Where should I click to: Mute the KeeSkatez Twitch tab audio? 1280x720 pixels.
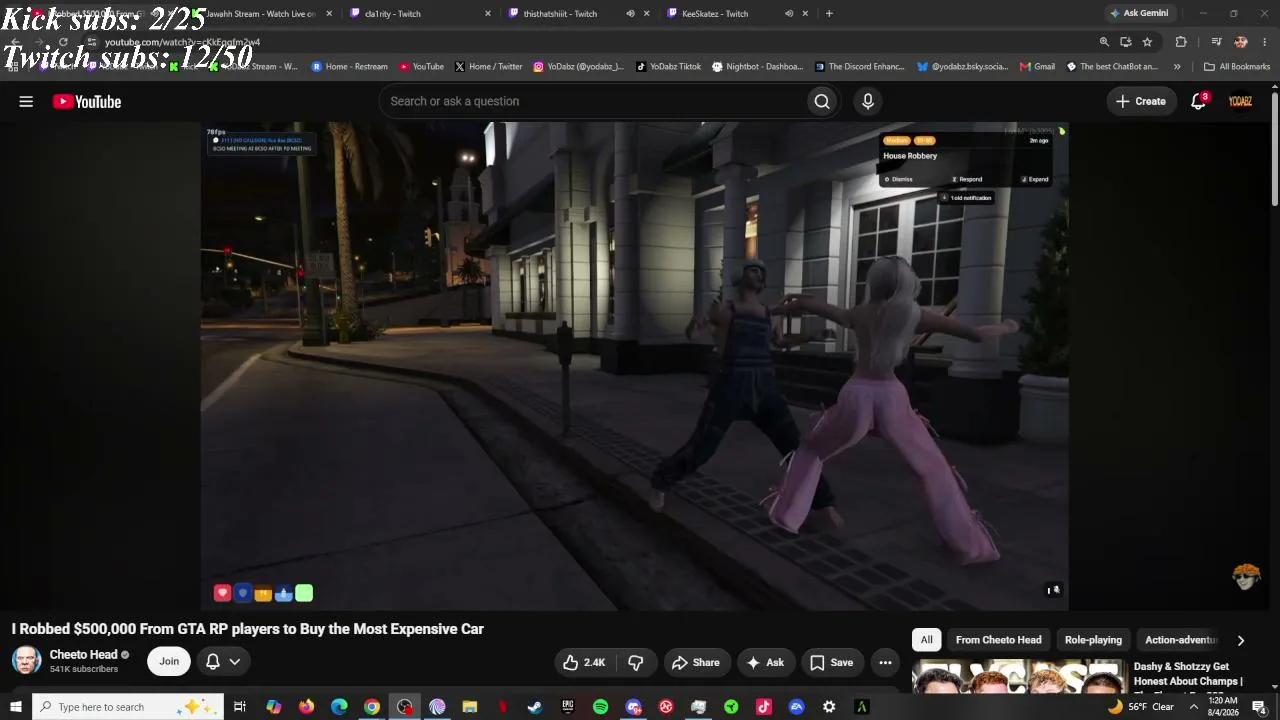coord(789,14)
